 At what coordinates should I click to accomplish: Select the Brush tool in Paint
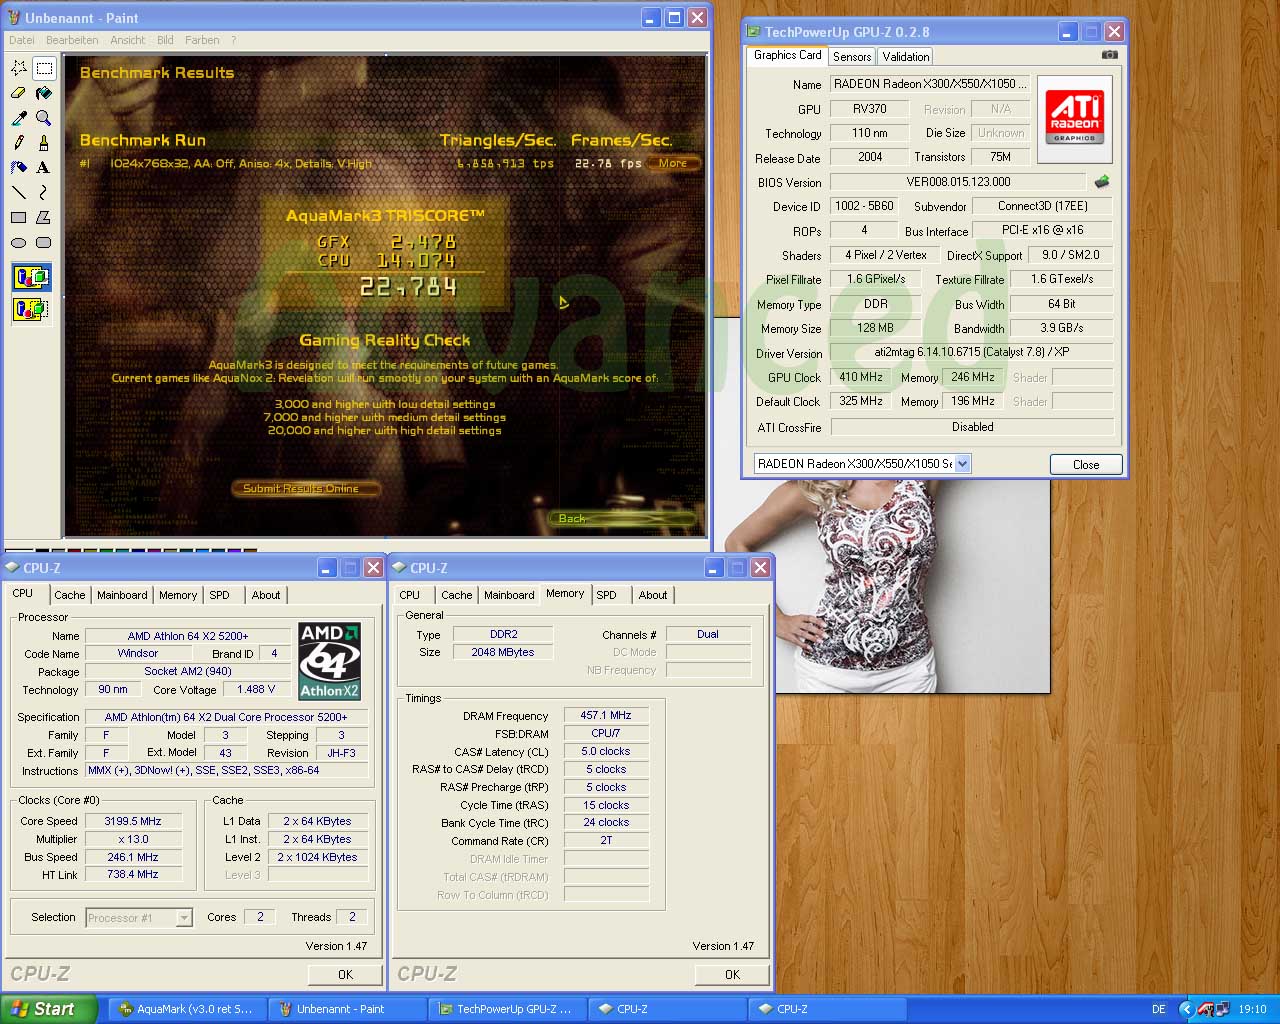pos(44,143)
